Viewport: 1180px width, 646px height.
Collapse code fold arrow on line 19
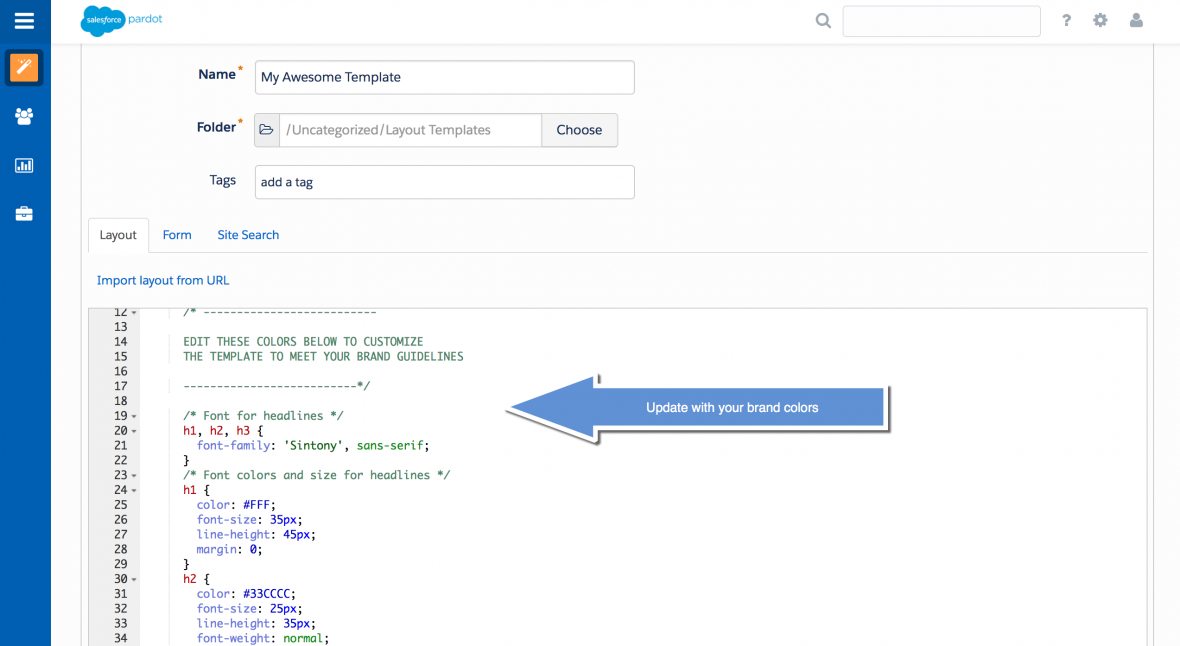coord(134,416)
